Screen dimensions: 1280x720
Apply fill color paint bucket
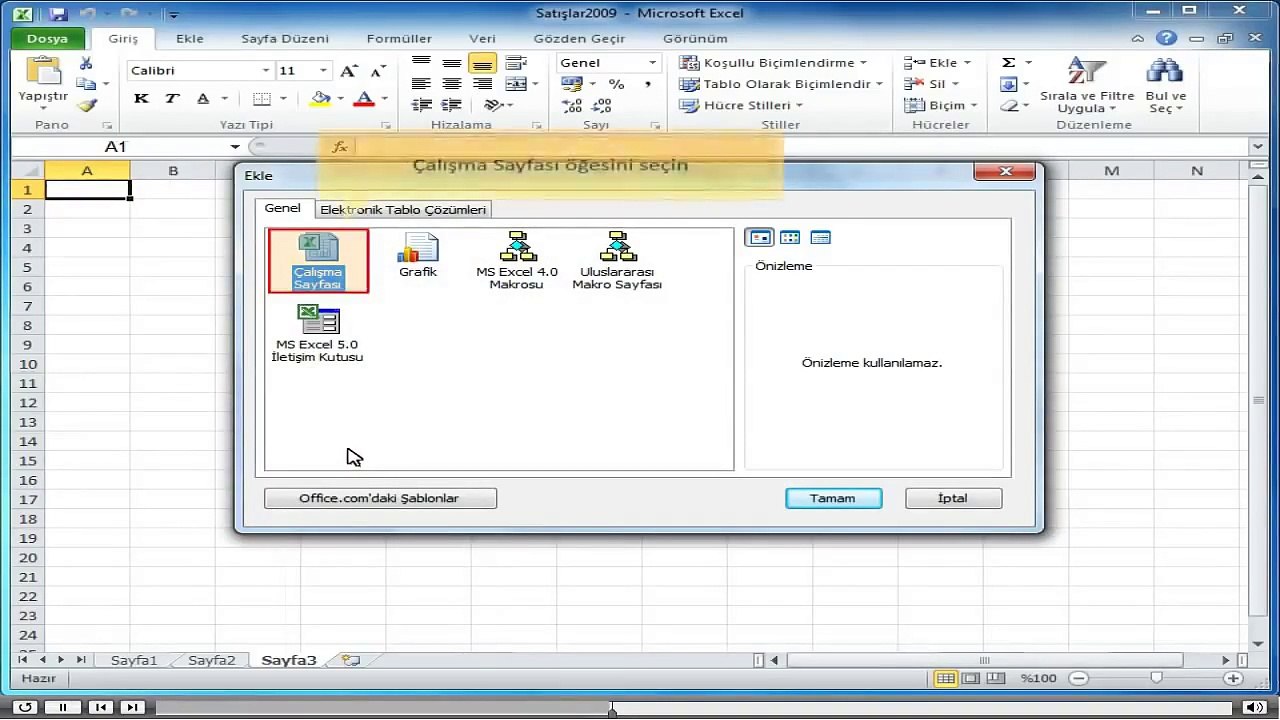(319, 98)
